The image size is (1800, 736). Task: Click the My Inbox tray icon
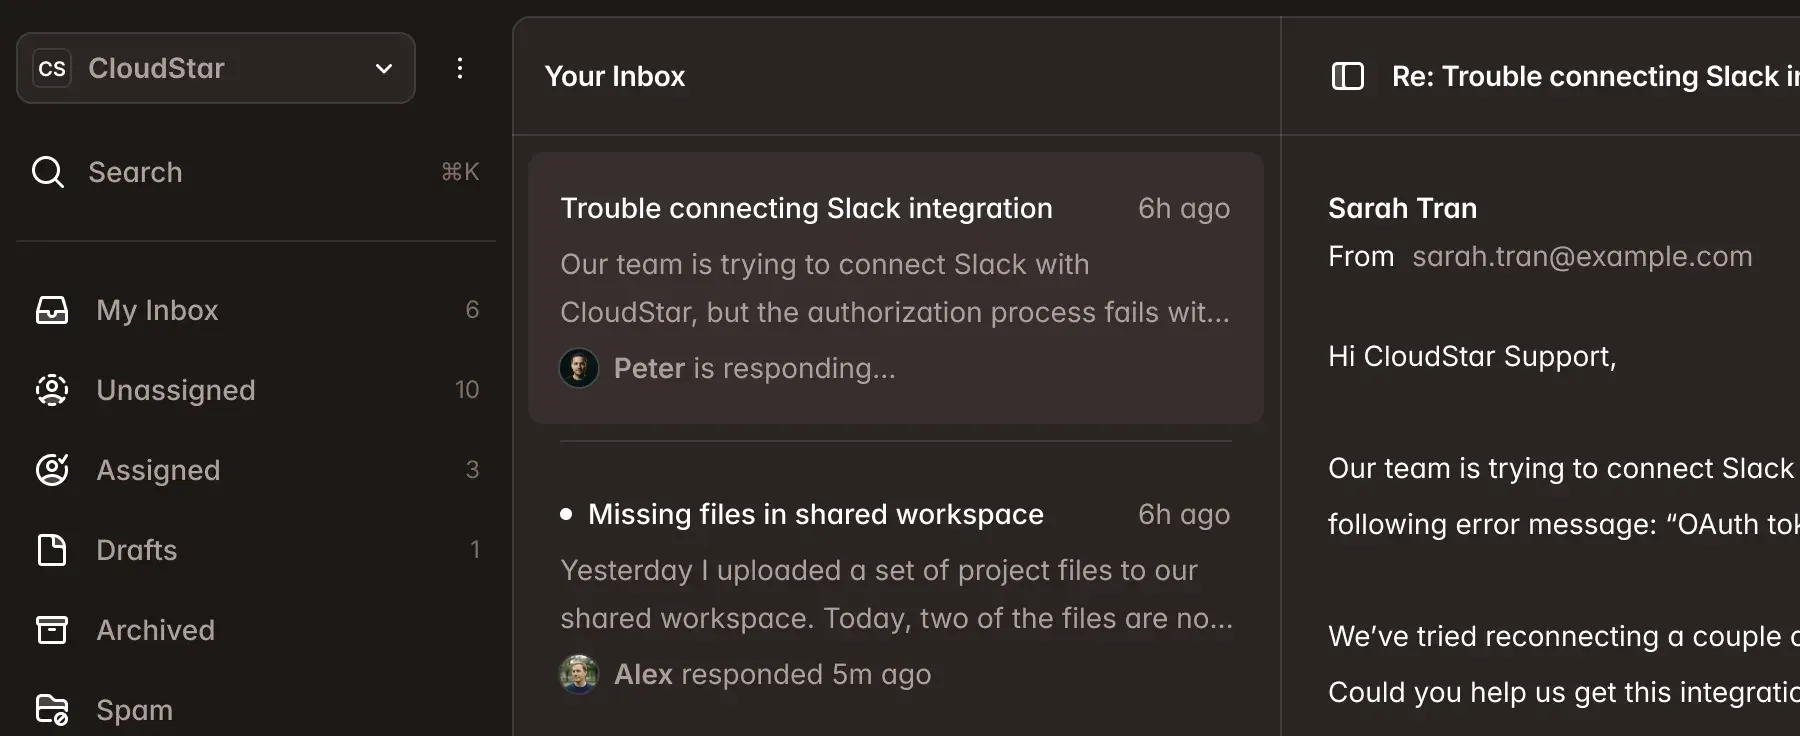[52, 310]
